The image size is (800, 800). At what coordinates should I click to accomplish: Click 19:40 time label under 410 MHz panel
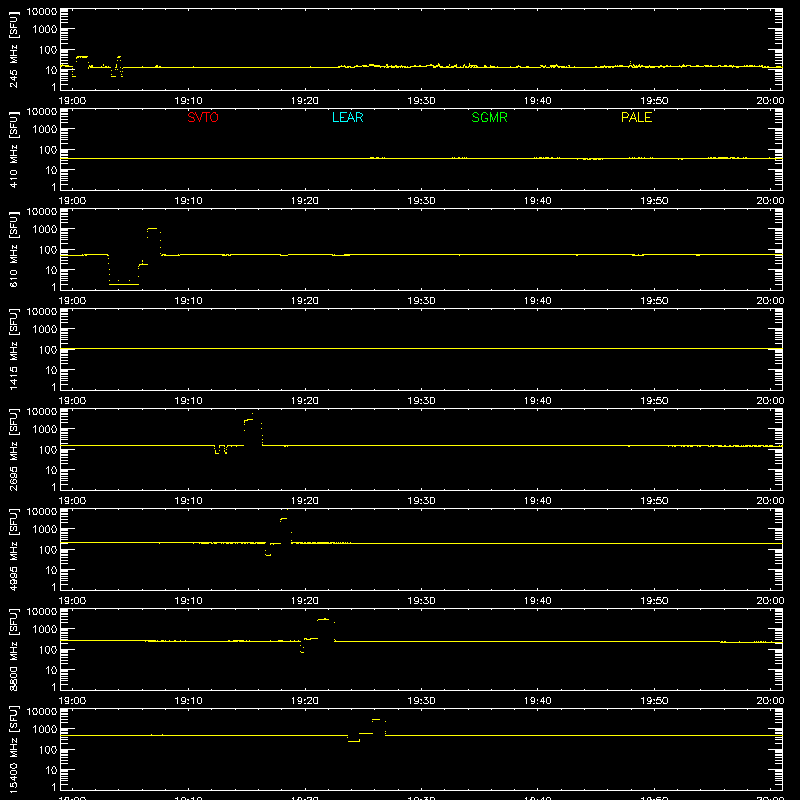[538, 201]
